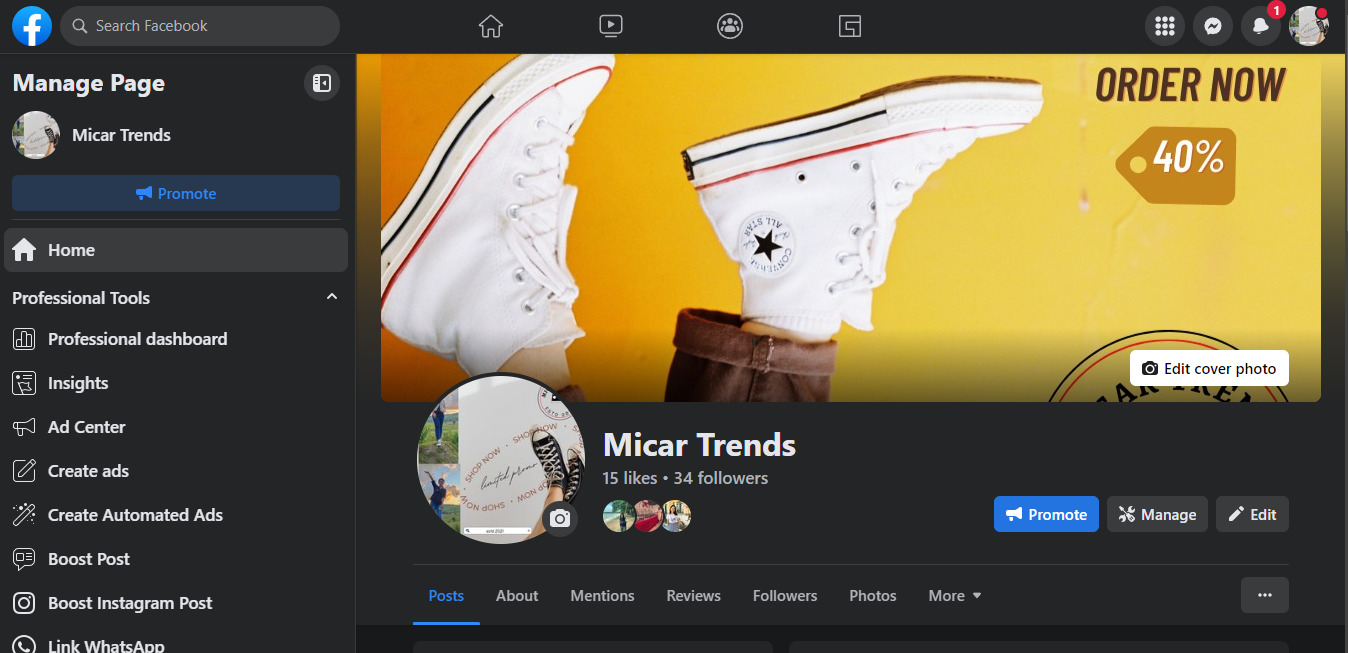Open Professional dashboard in sidebar
This screenshot has width=1348, height=653.
tap(176, 339)
